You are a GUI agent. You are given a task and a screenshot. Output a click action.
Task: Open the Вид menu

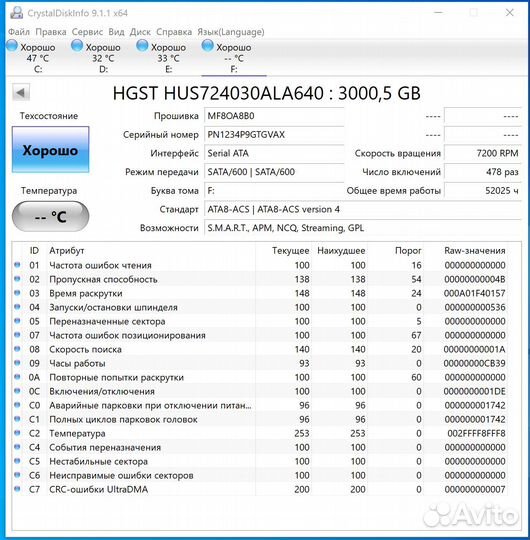click(116, 32)
